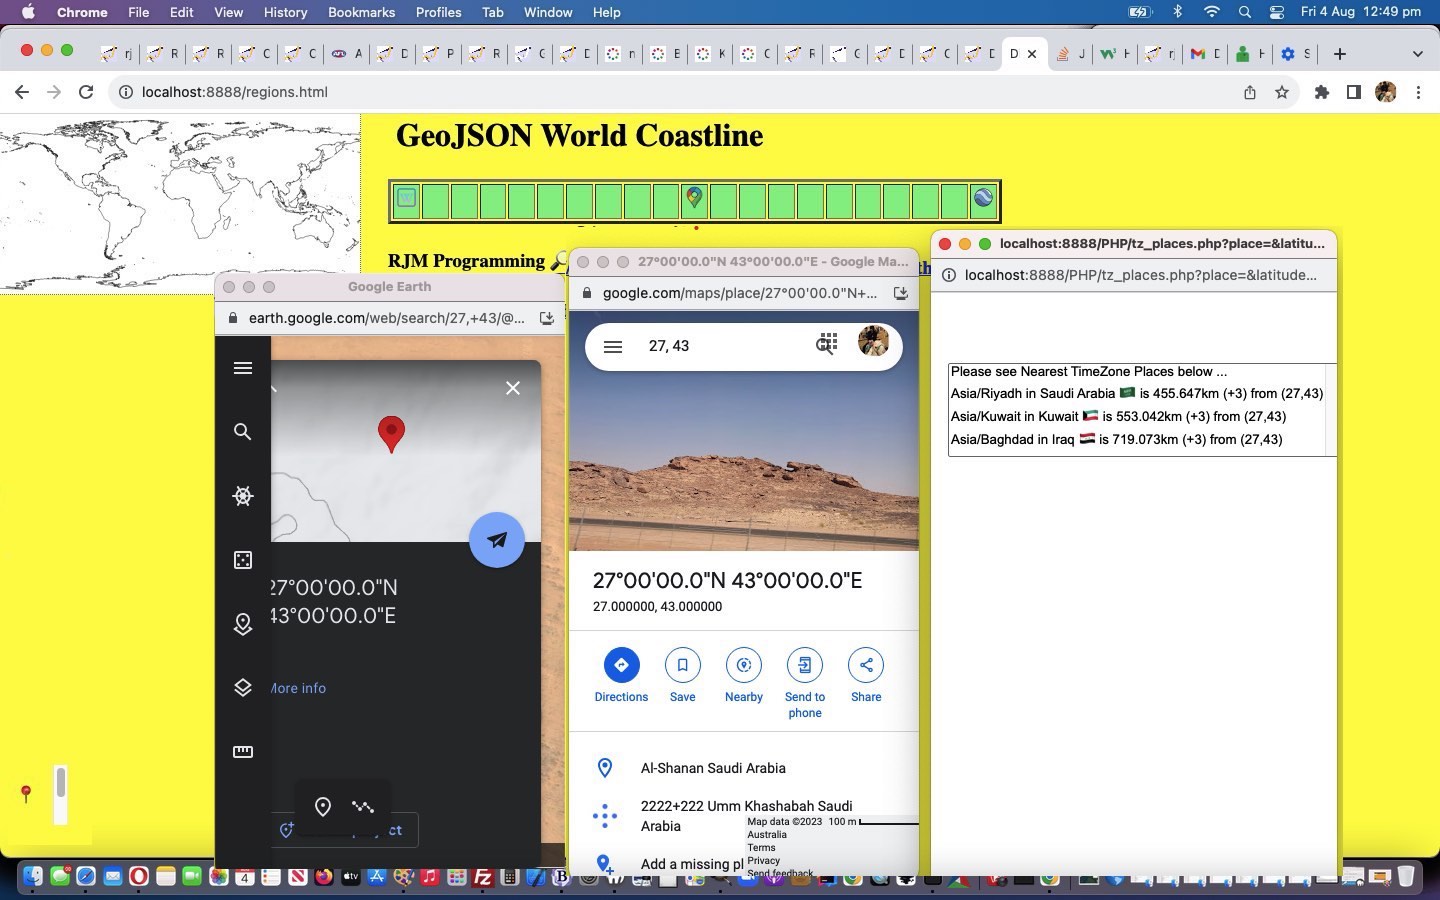Image resolution: width=1440 pixels, height=900 pixels.
Task: Open the History menu in menu bar
Action: click(285, 12)
